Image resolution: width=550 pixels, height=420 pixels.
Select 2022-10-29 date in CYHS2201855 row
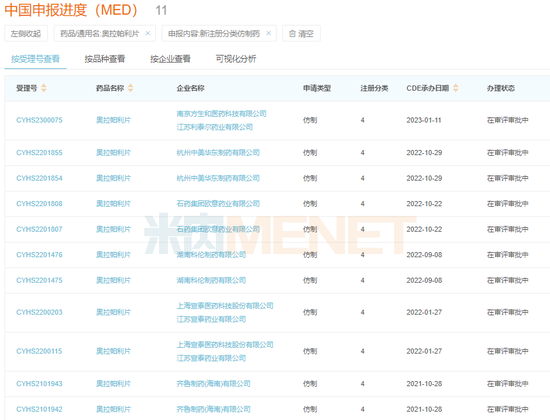(424, 153)
